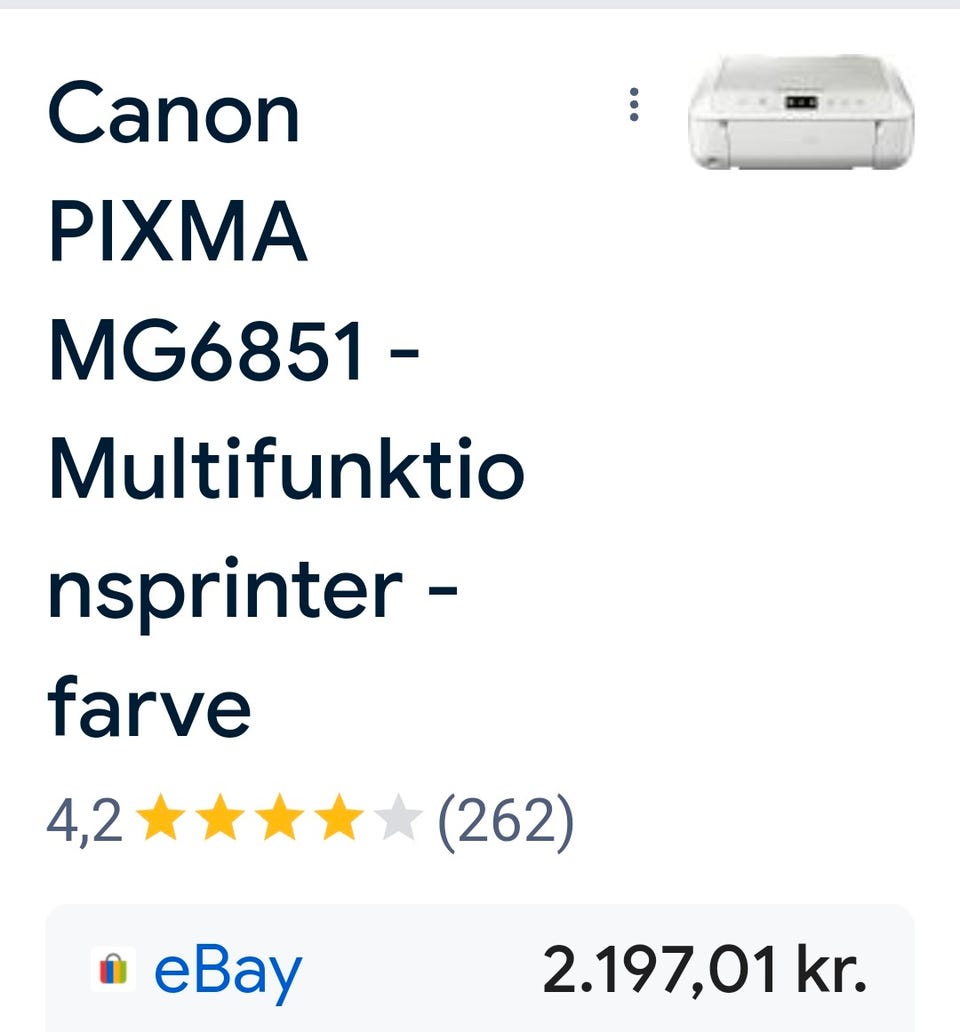Viewport: 960px width, 1032px height.
Task: Click the second yellow rating star
Action: pyautogui.click(x=219, y=821)
